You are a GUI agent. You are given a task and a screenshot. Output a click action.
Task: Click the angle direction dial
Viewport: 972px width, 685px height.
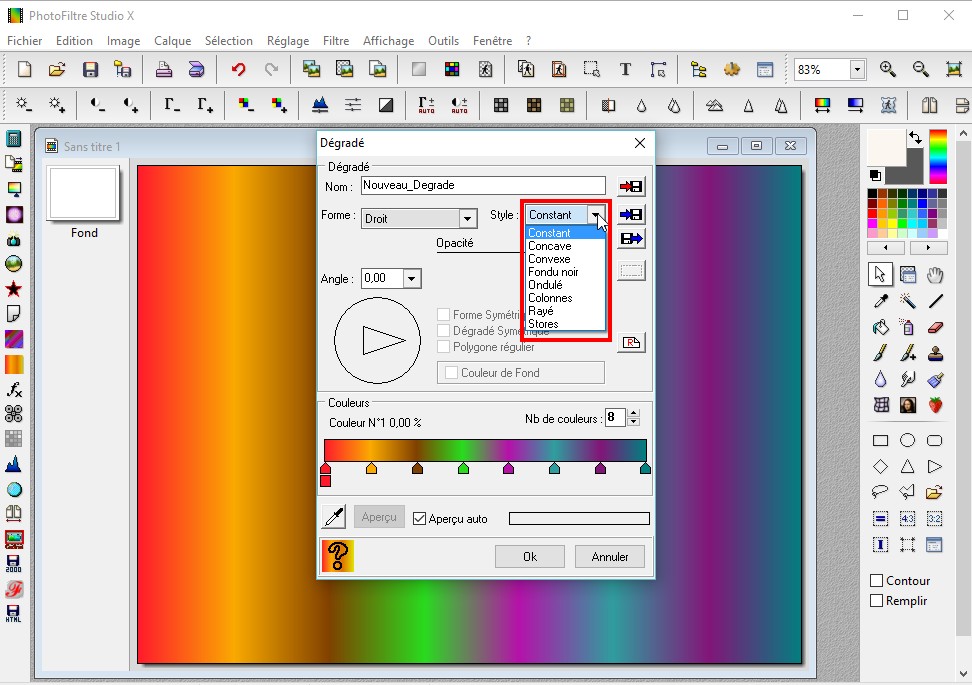[x=378, y=340]
